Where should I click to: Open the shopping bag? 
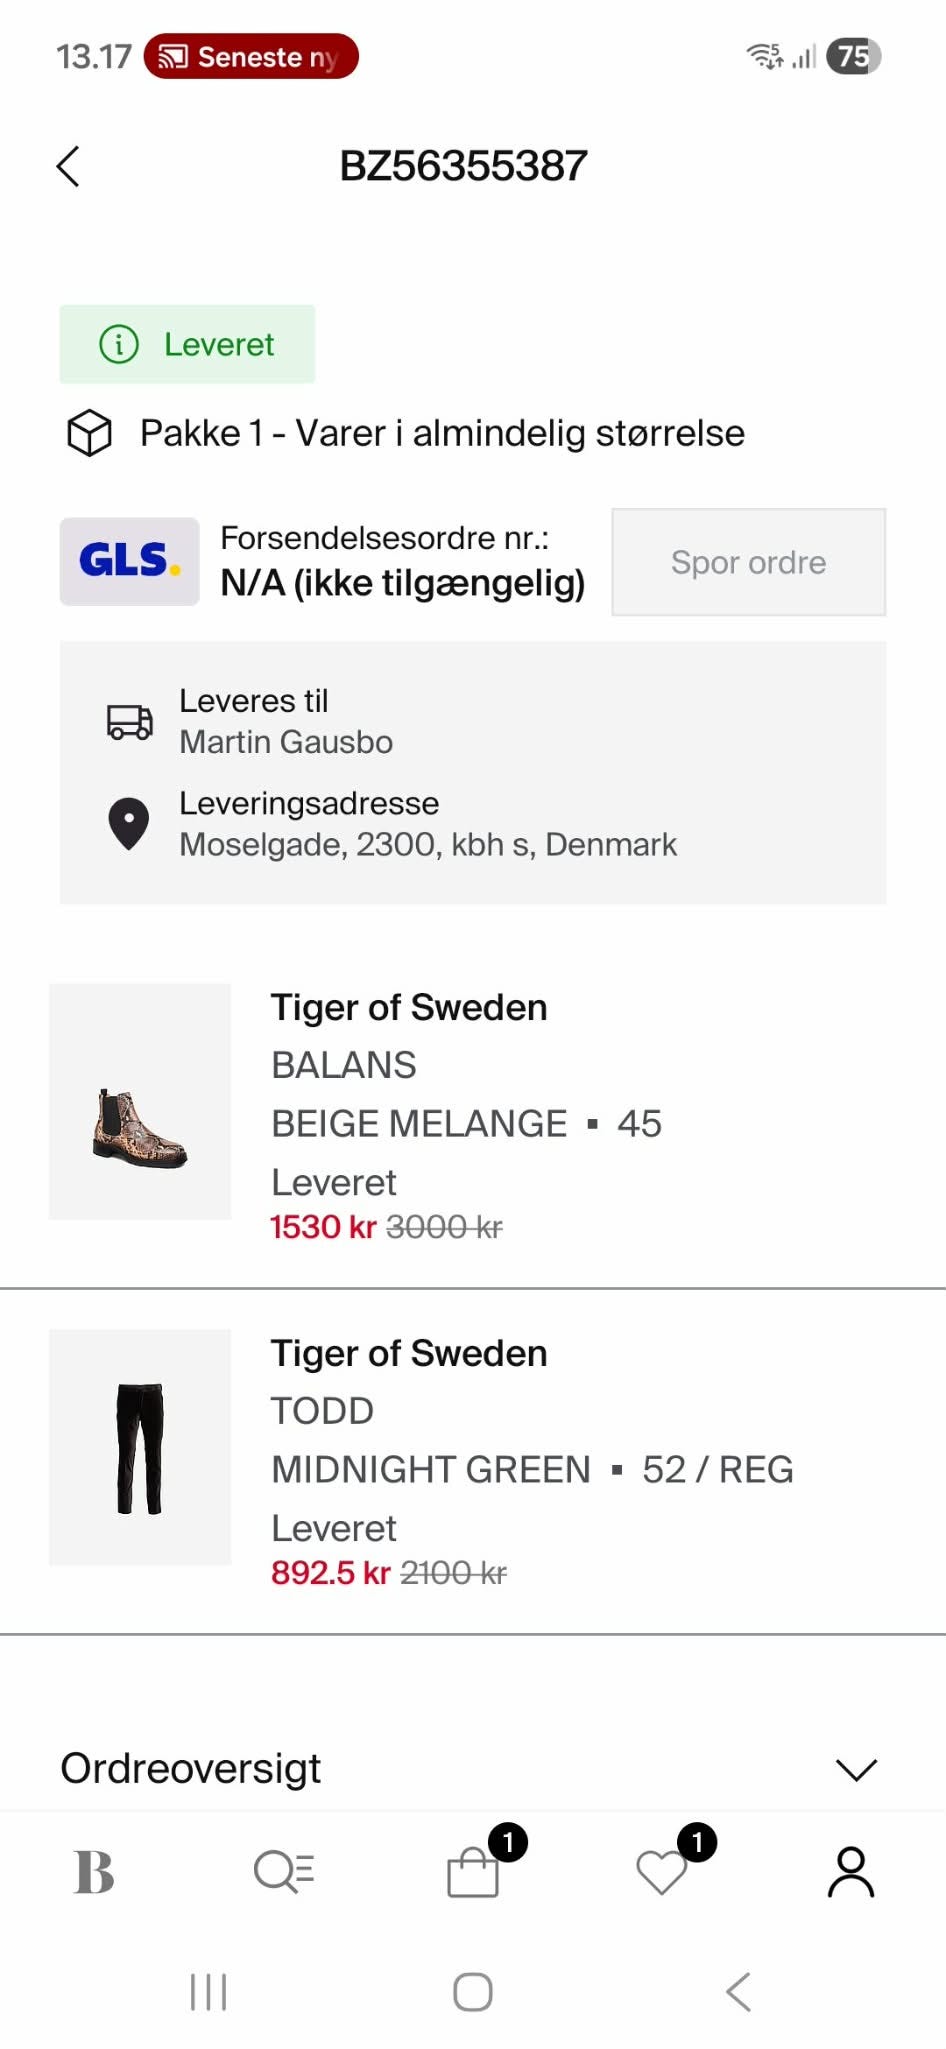pyautogui.click(x=473, y=1871)
